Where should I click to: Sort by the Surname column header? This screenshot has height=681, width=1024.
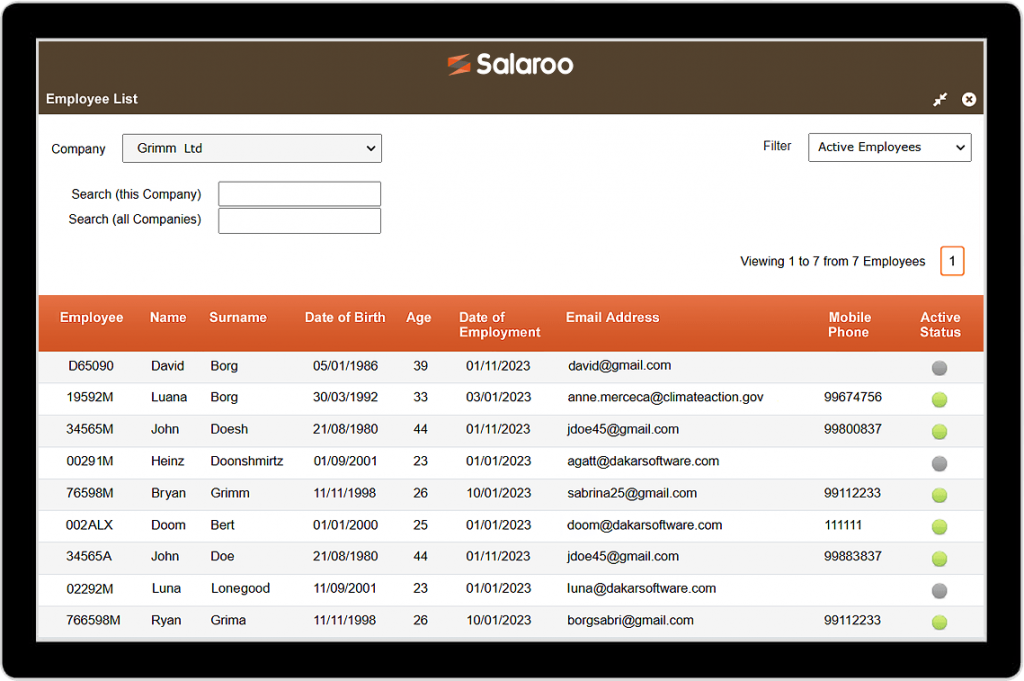238,317
